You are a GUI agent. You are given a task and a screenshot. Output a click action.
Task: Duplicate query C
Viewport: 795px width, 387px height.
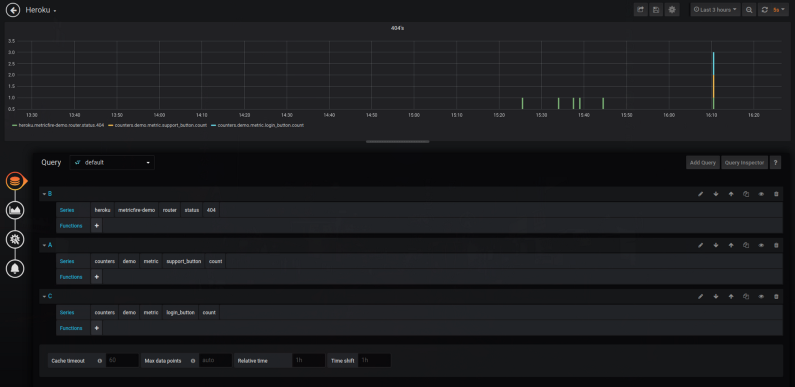point(746,296)
